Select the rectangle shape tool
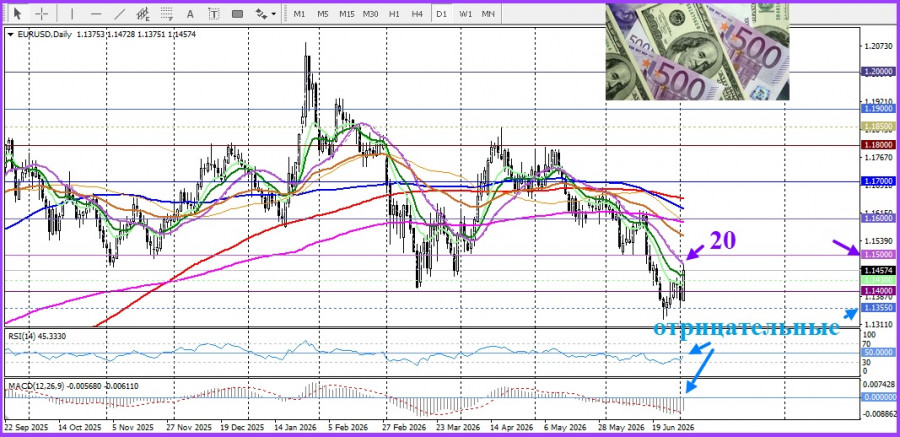Screen dimensions: 900x437 (237, 13)
